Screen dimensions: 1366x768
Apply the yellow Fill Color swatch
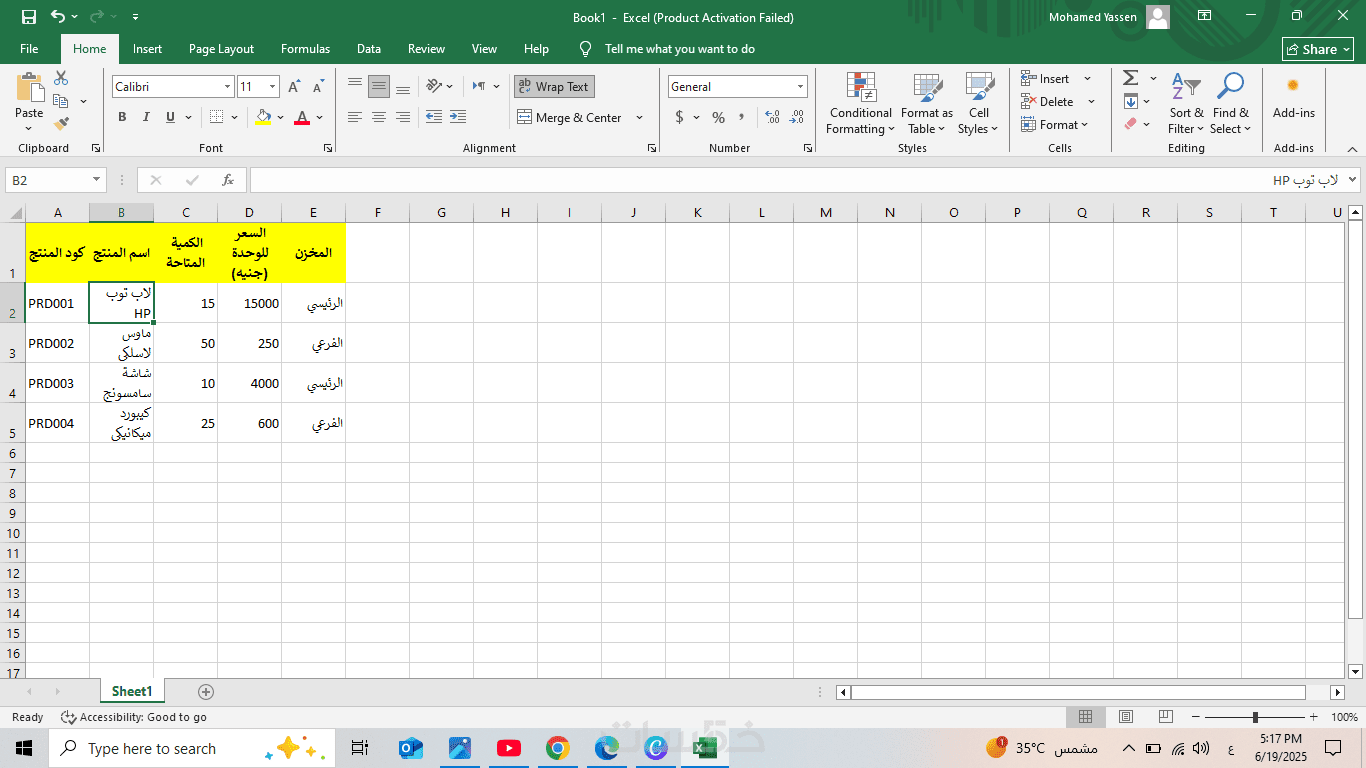[x=263, y=118]
